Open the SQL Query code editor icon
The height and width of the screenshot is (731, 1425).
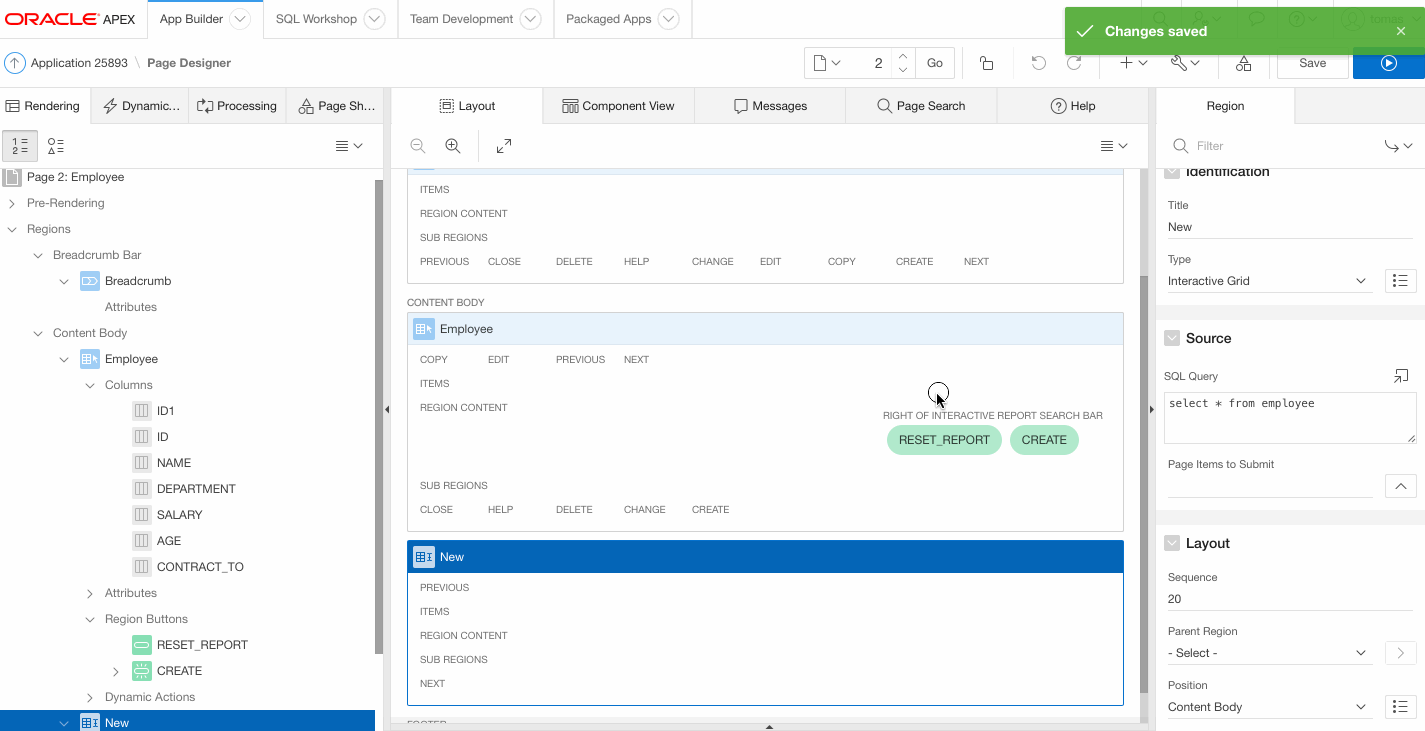[x=1400, y=376]
